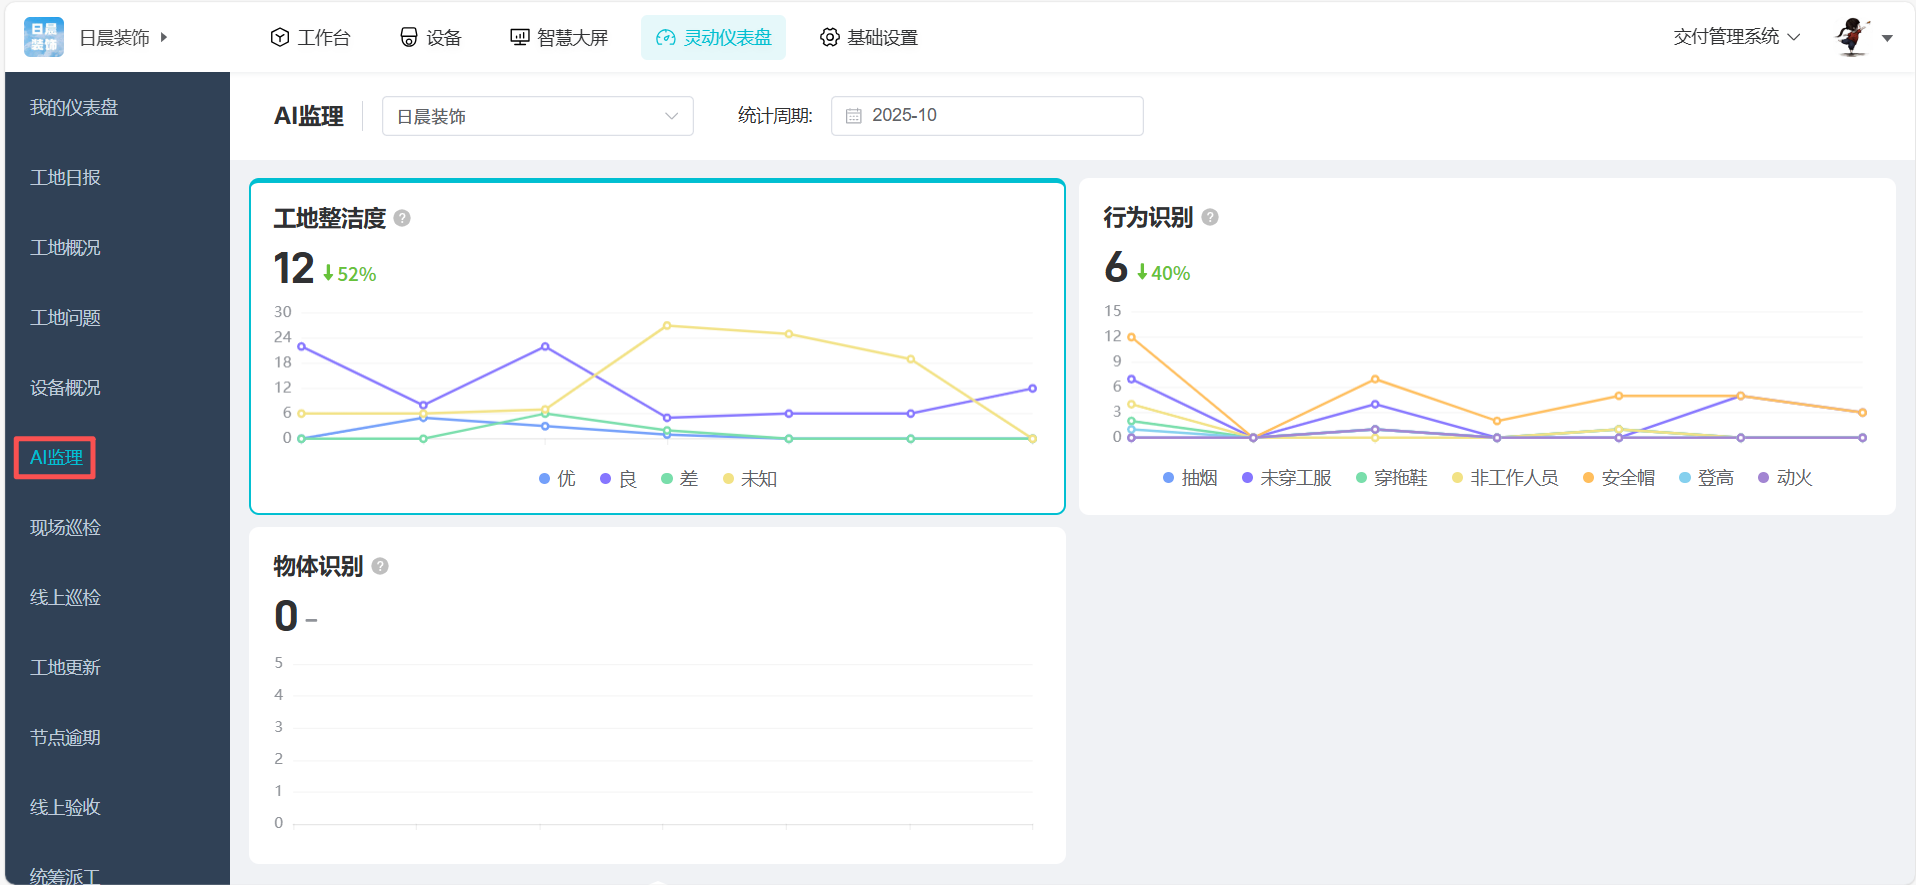This screenshot has height=885, width=1916.
Task: Expand the 交付管理系统 system switcher
Action: click(1736, 37)
